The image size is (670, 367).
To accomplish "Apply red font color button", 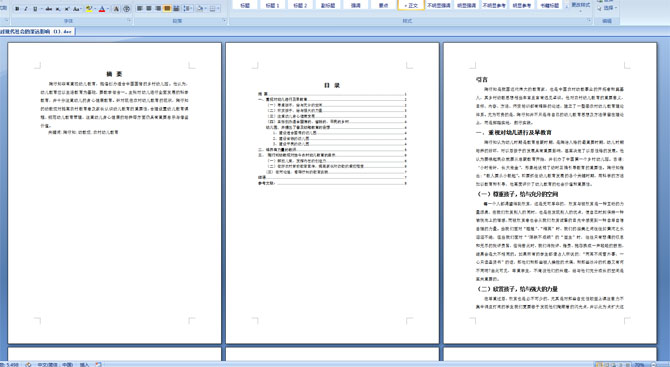I will (x=102, y=9).
